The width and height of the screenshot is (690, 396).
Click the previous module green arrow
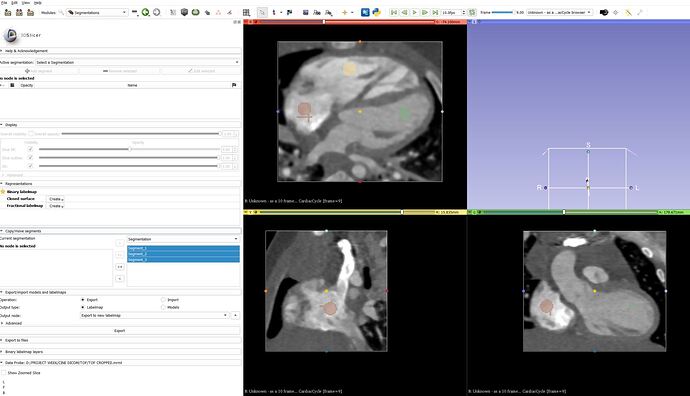point(145,12)
